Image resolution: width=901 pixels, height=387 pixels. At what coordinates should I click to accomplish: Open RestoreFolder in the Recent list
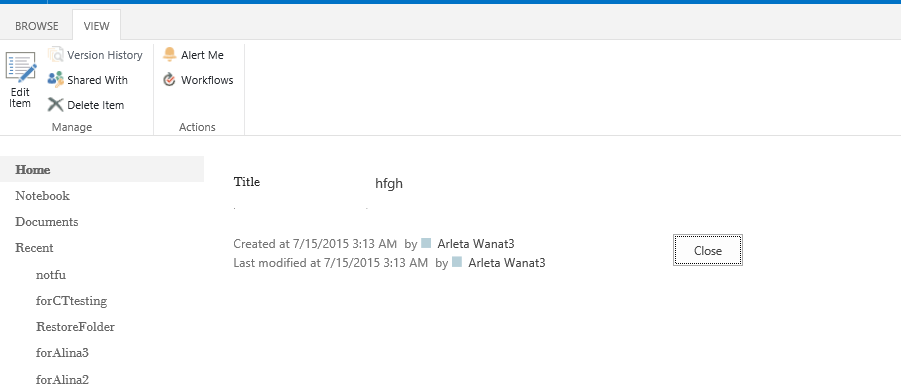click(75, 327)
